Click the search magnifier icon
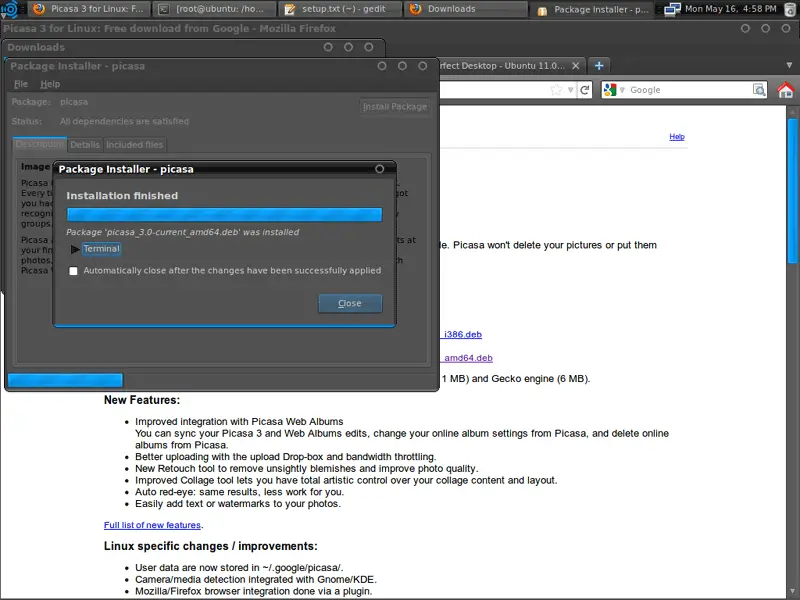The width and height of the screenshot is (800, 600). 759,90
